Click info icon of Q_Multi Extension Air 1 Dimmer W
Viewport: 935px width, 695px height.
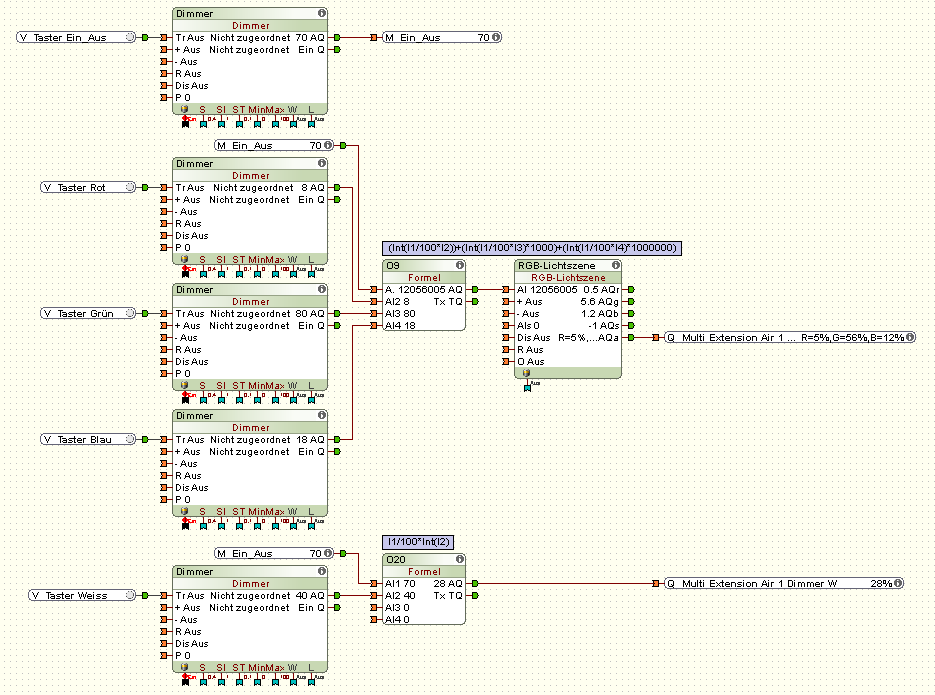(x=899, y=583)
